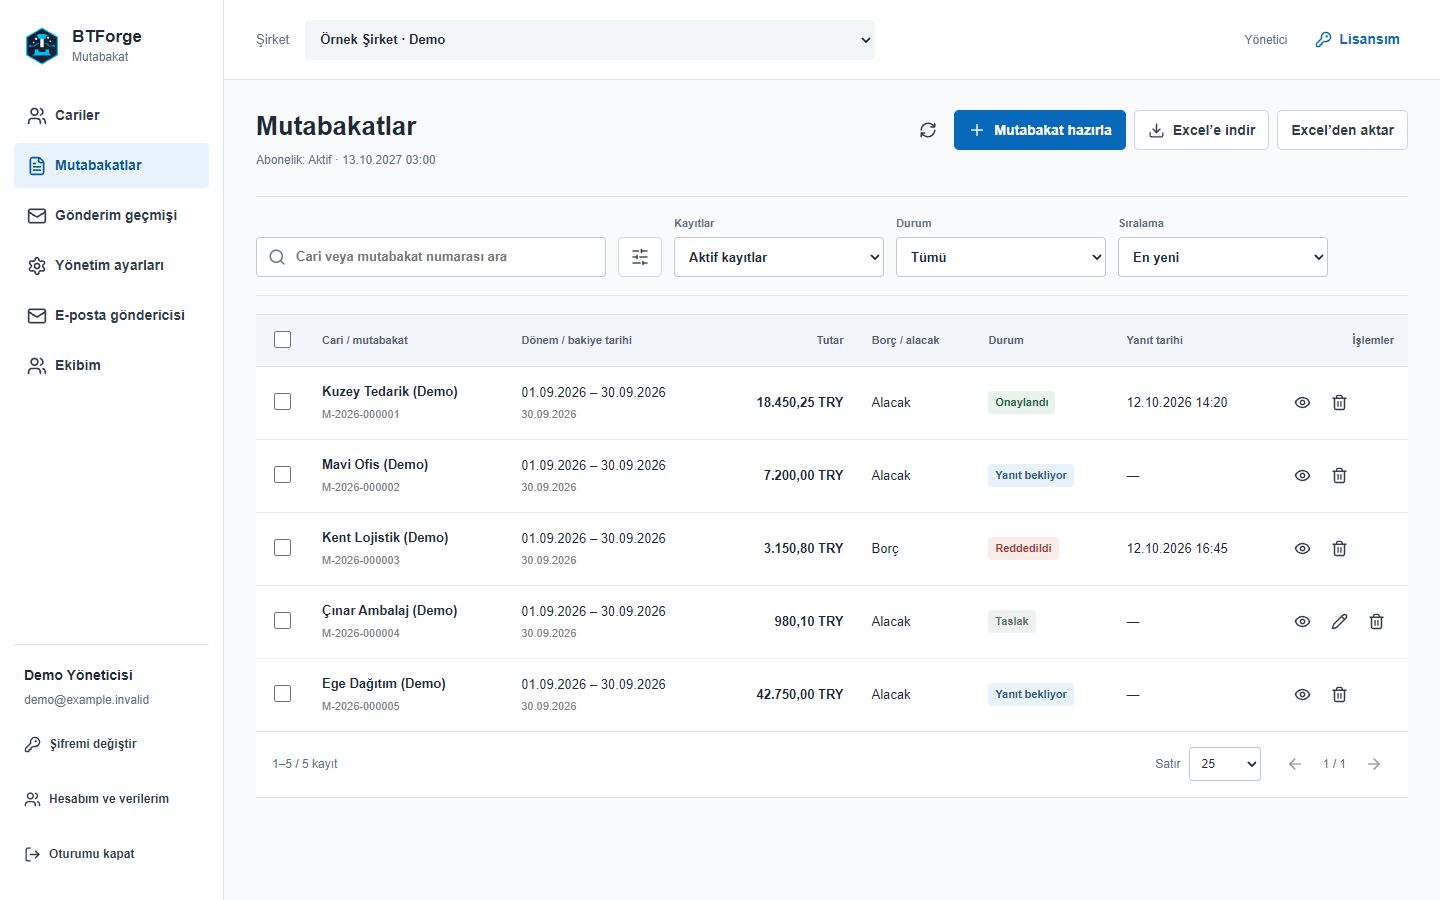Delete Kuzey Tedarik record trash icon
Viewport: 1440px width, 900px height.
1339,402
